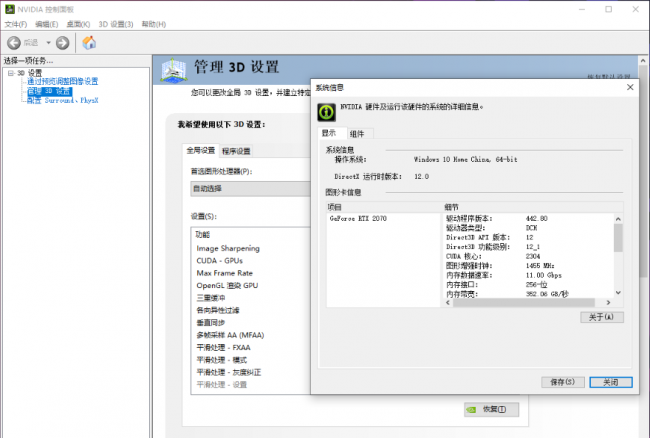Go to Home via house icon
This screenshot has height=438, width=650.
coord(89,42)
